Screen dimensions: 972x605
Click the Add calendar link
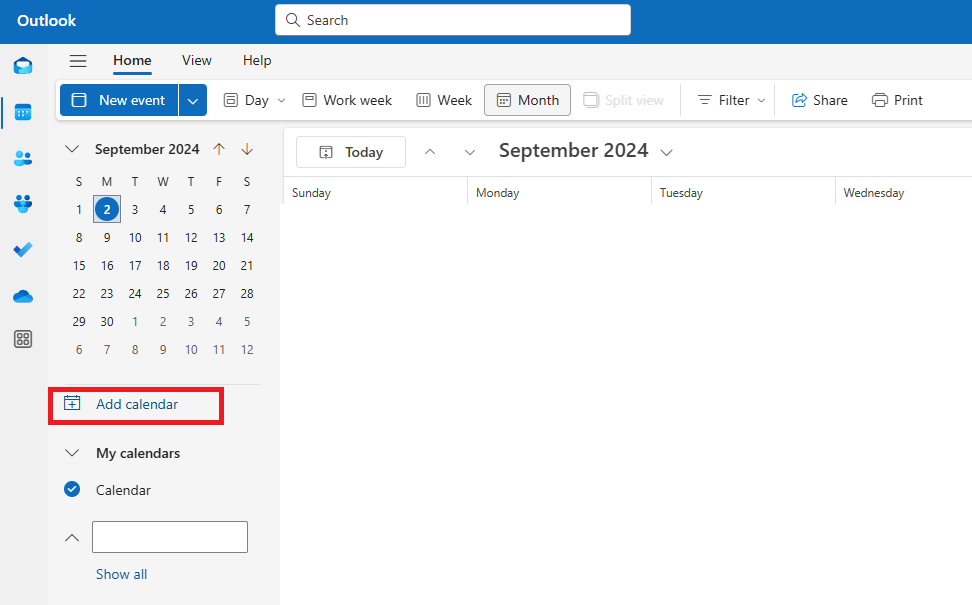click(x=136, y=404)
